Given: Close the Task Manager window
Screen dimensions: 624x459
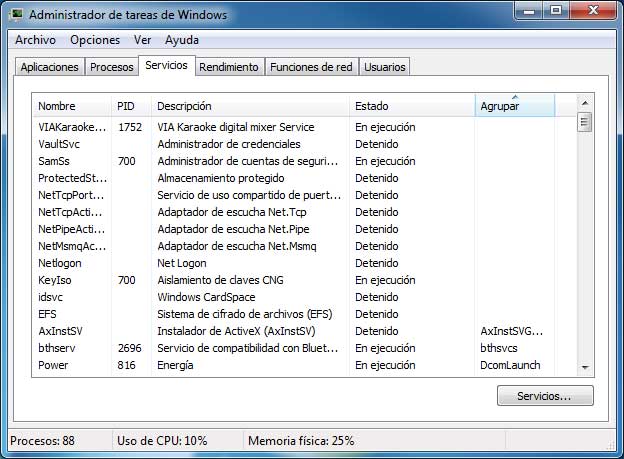Looking at the screenshot, I should [594, 11].
